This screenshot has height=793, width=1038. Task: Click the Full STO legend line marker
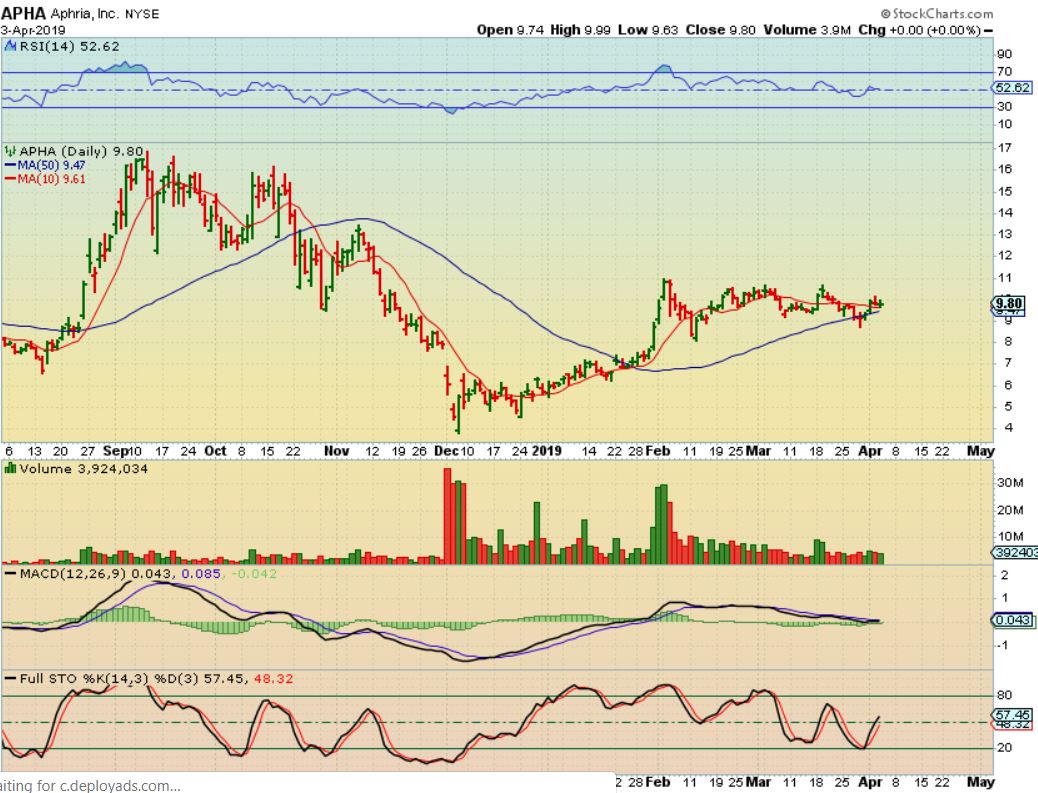click(9, 680)
